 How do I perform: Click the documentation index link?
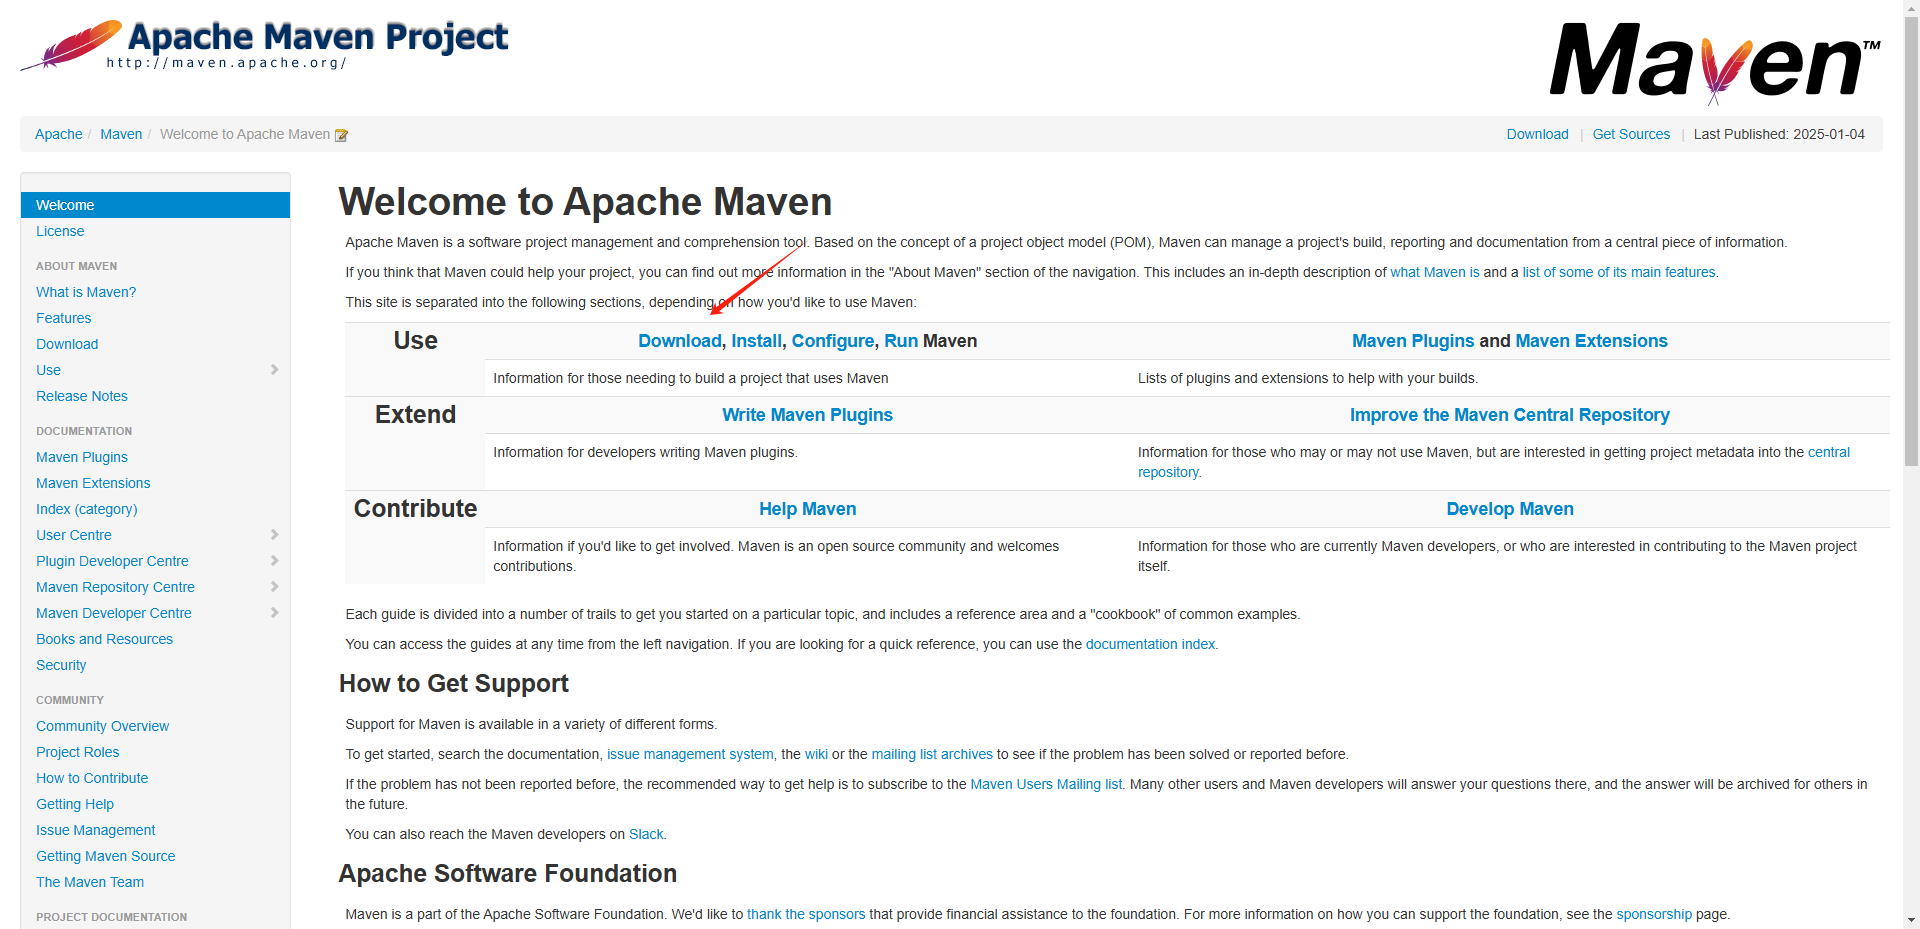[x=1150, y=644]
